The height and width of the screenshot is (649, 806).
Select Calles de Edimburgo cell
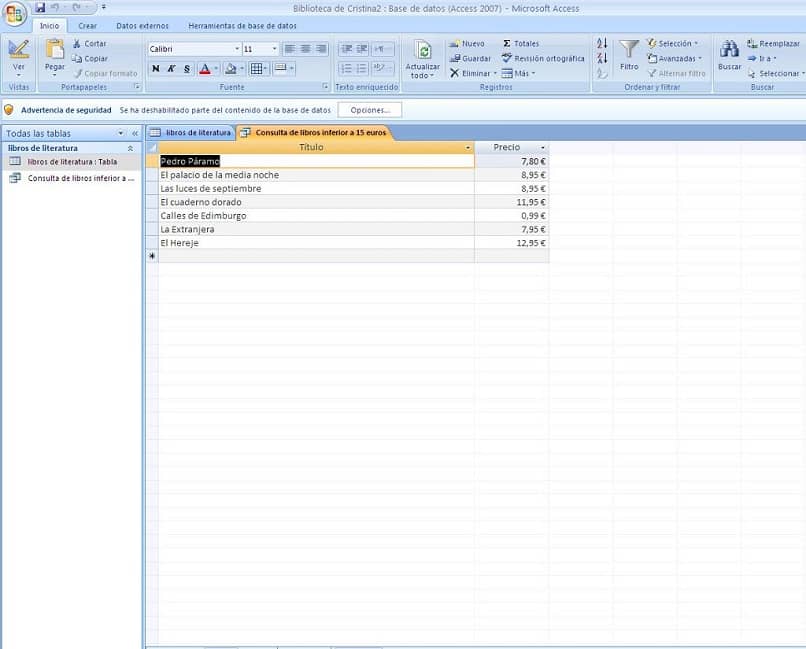coord(316,216)
